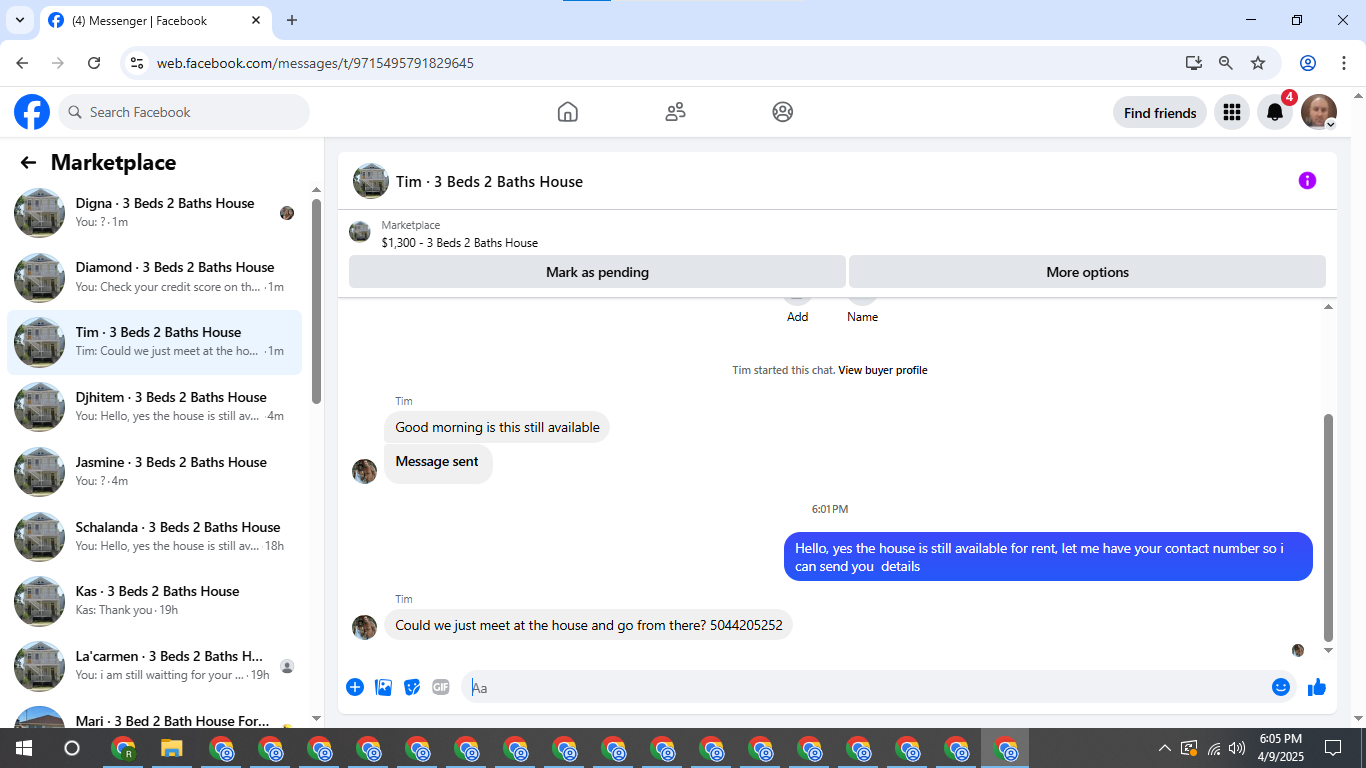Open the notifications bell icon
Viewport: 1366px width, 768px height.
[1275, 112]
